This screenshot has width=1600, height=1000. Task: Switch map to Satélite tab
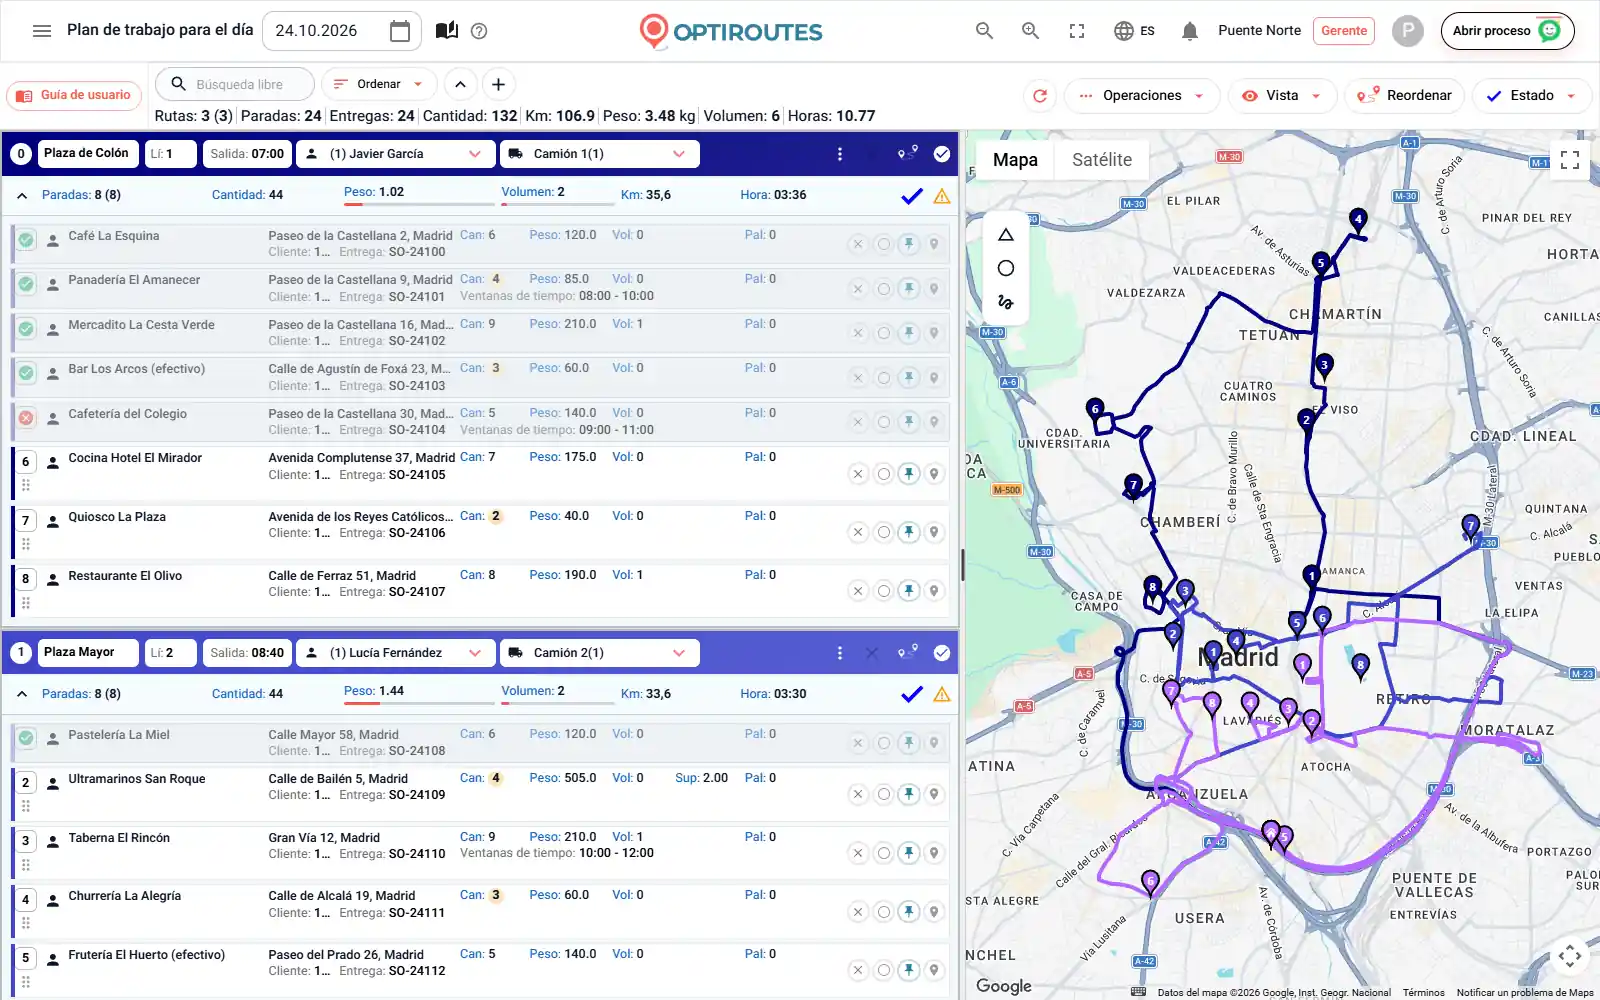click(1101, 160)
